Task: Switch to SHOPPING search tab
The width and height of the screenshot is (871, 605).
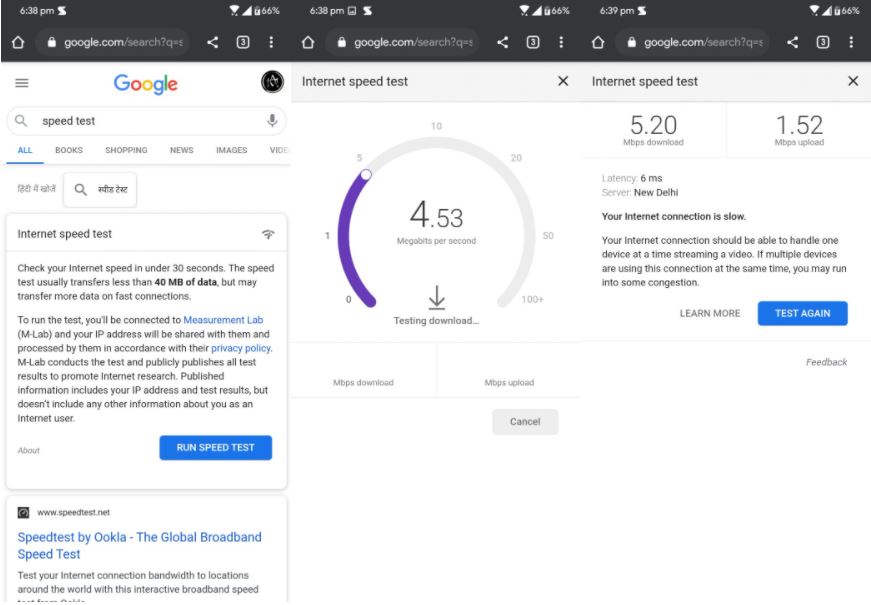Action: 126,150
